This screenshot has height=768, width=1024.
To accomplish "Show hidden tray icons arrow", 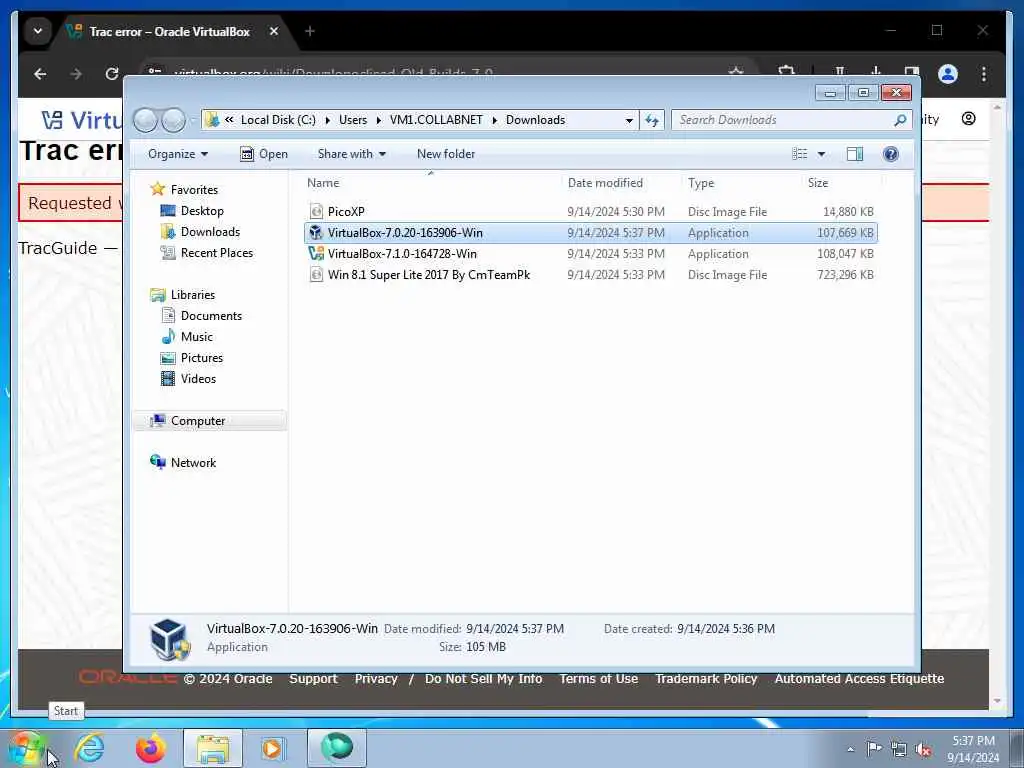I will coord(850,749).
